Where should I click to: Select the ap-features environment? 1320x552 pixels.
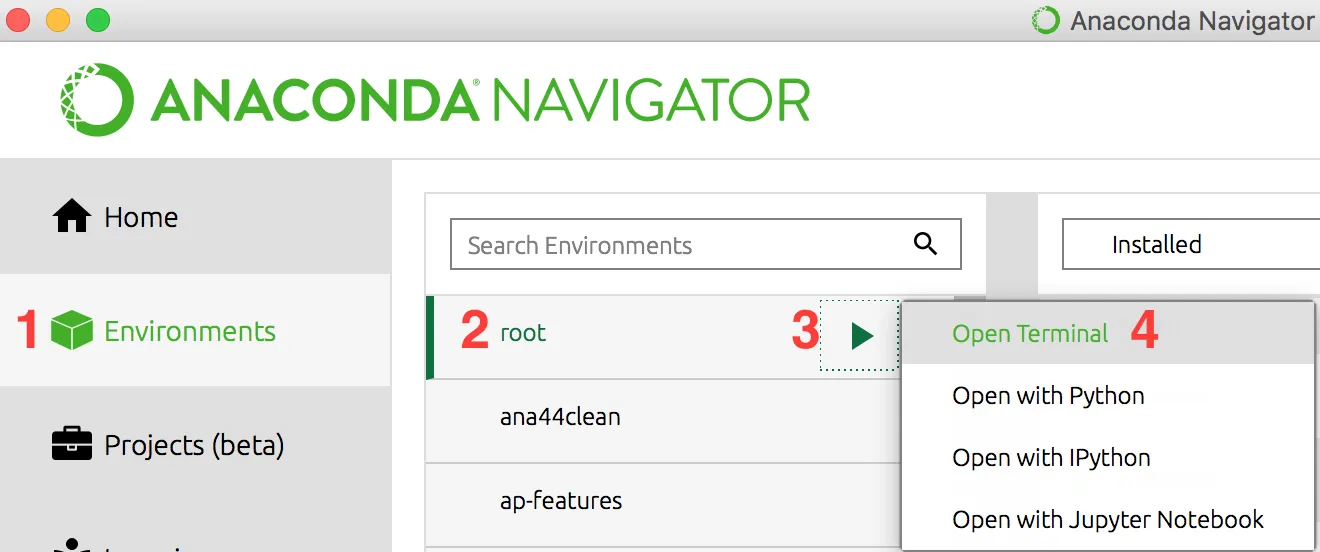point(561,500)
